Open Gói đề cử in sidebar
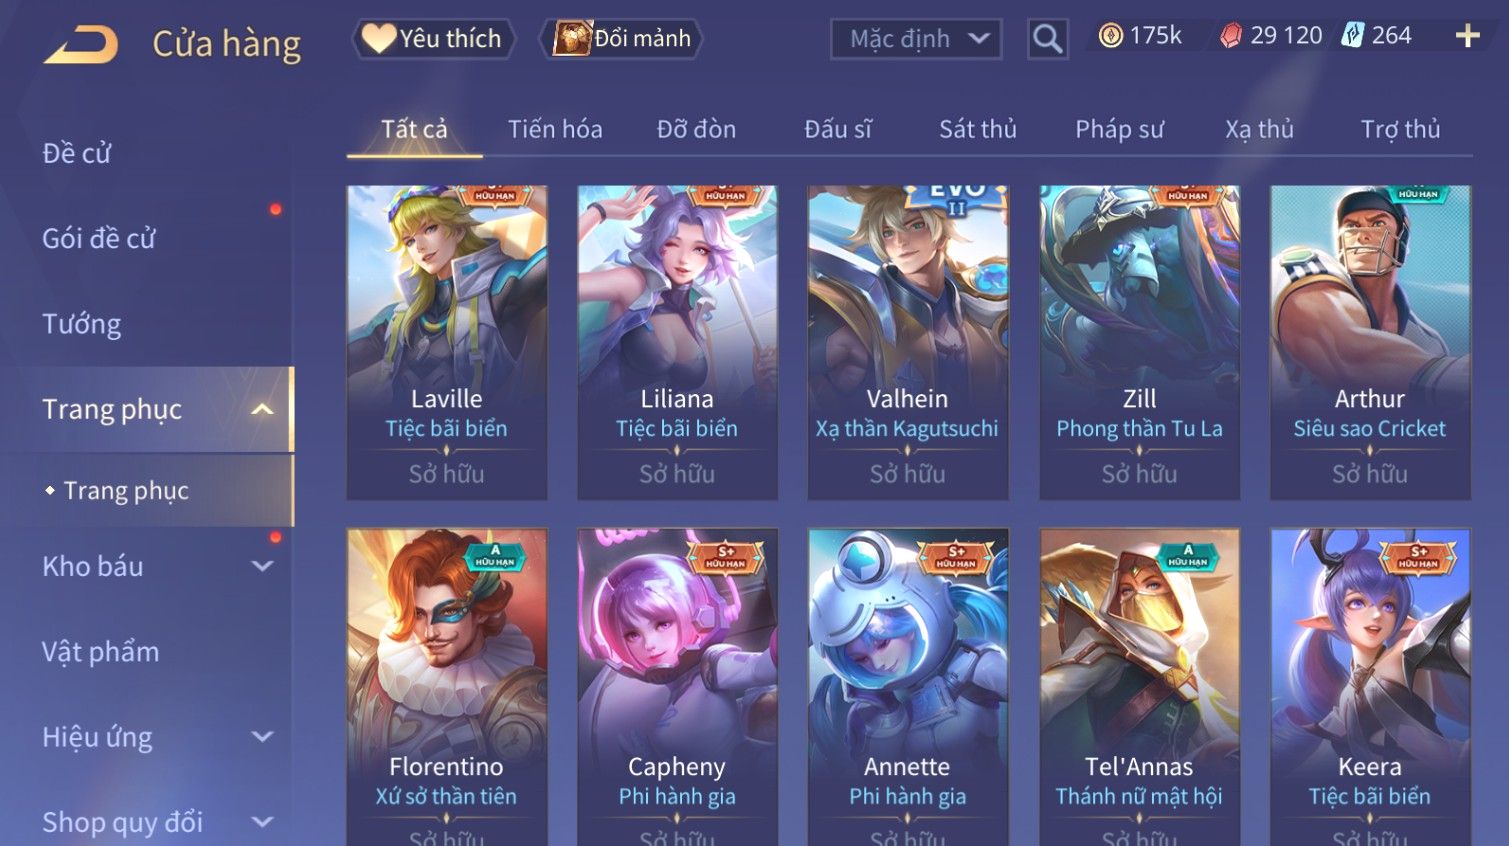1509x846 pixels. pos(99,238)
